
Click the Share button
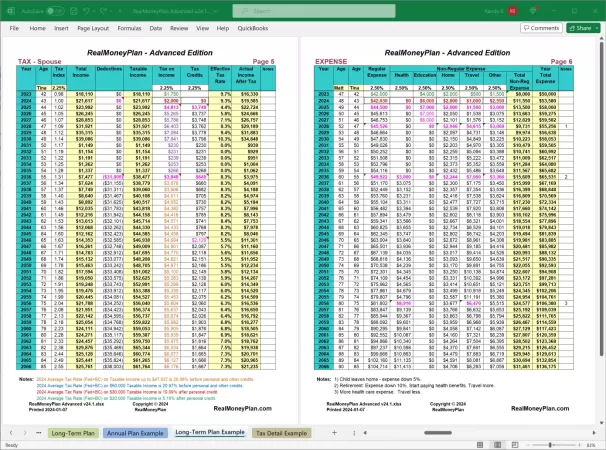tap(581, 28)
